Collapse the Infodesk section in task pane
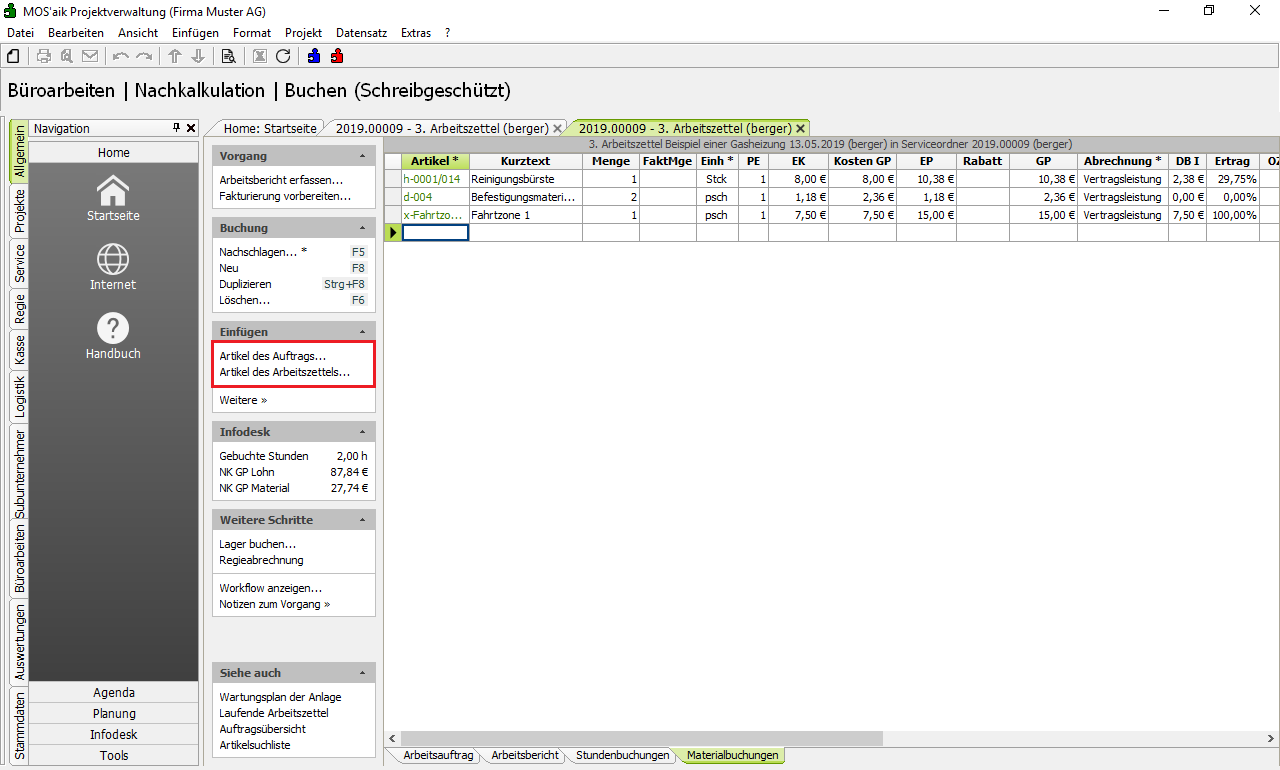1280x770 pixels. (x=362, y=432)
